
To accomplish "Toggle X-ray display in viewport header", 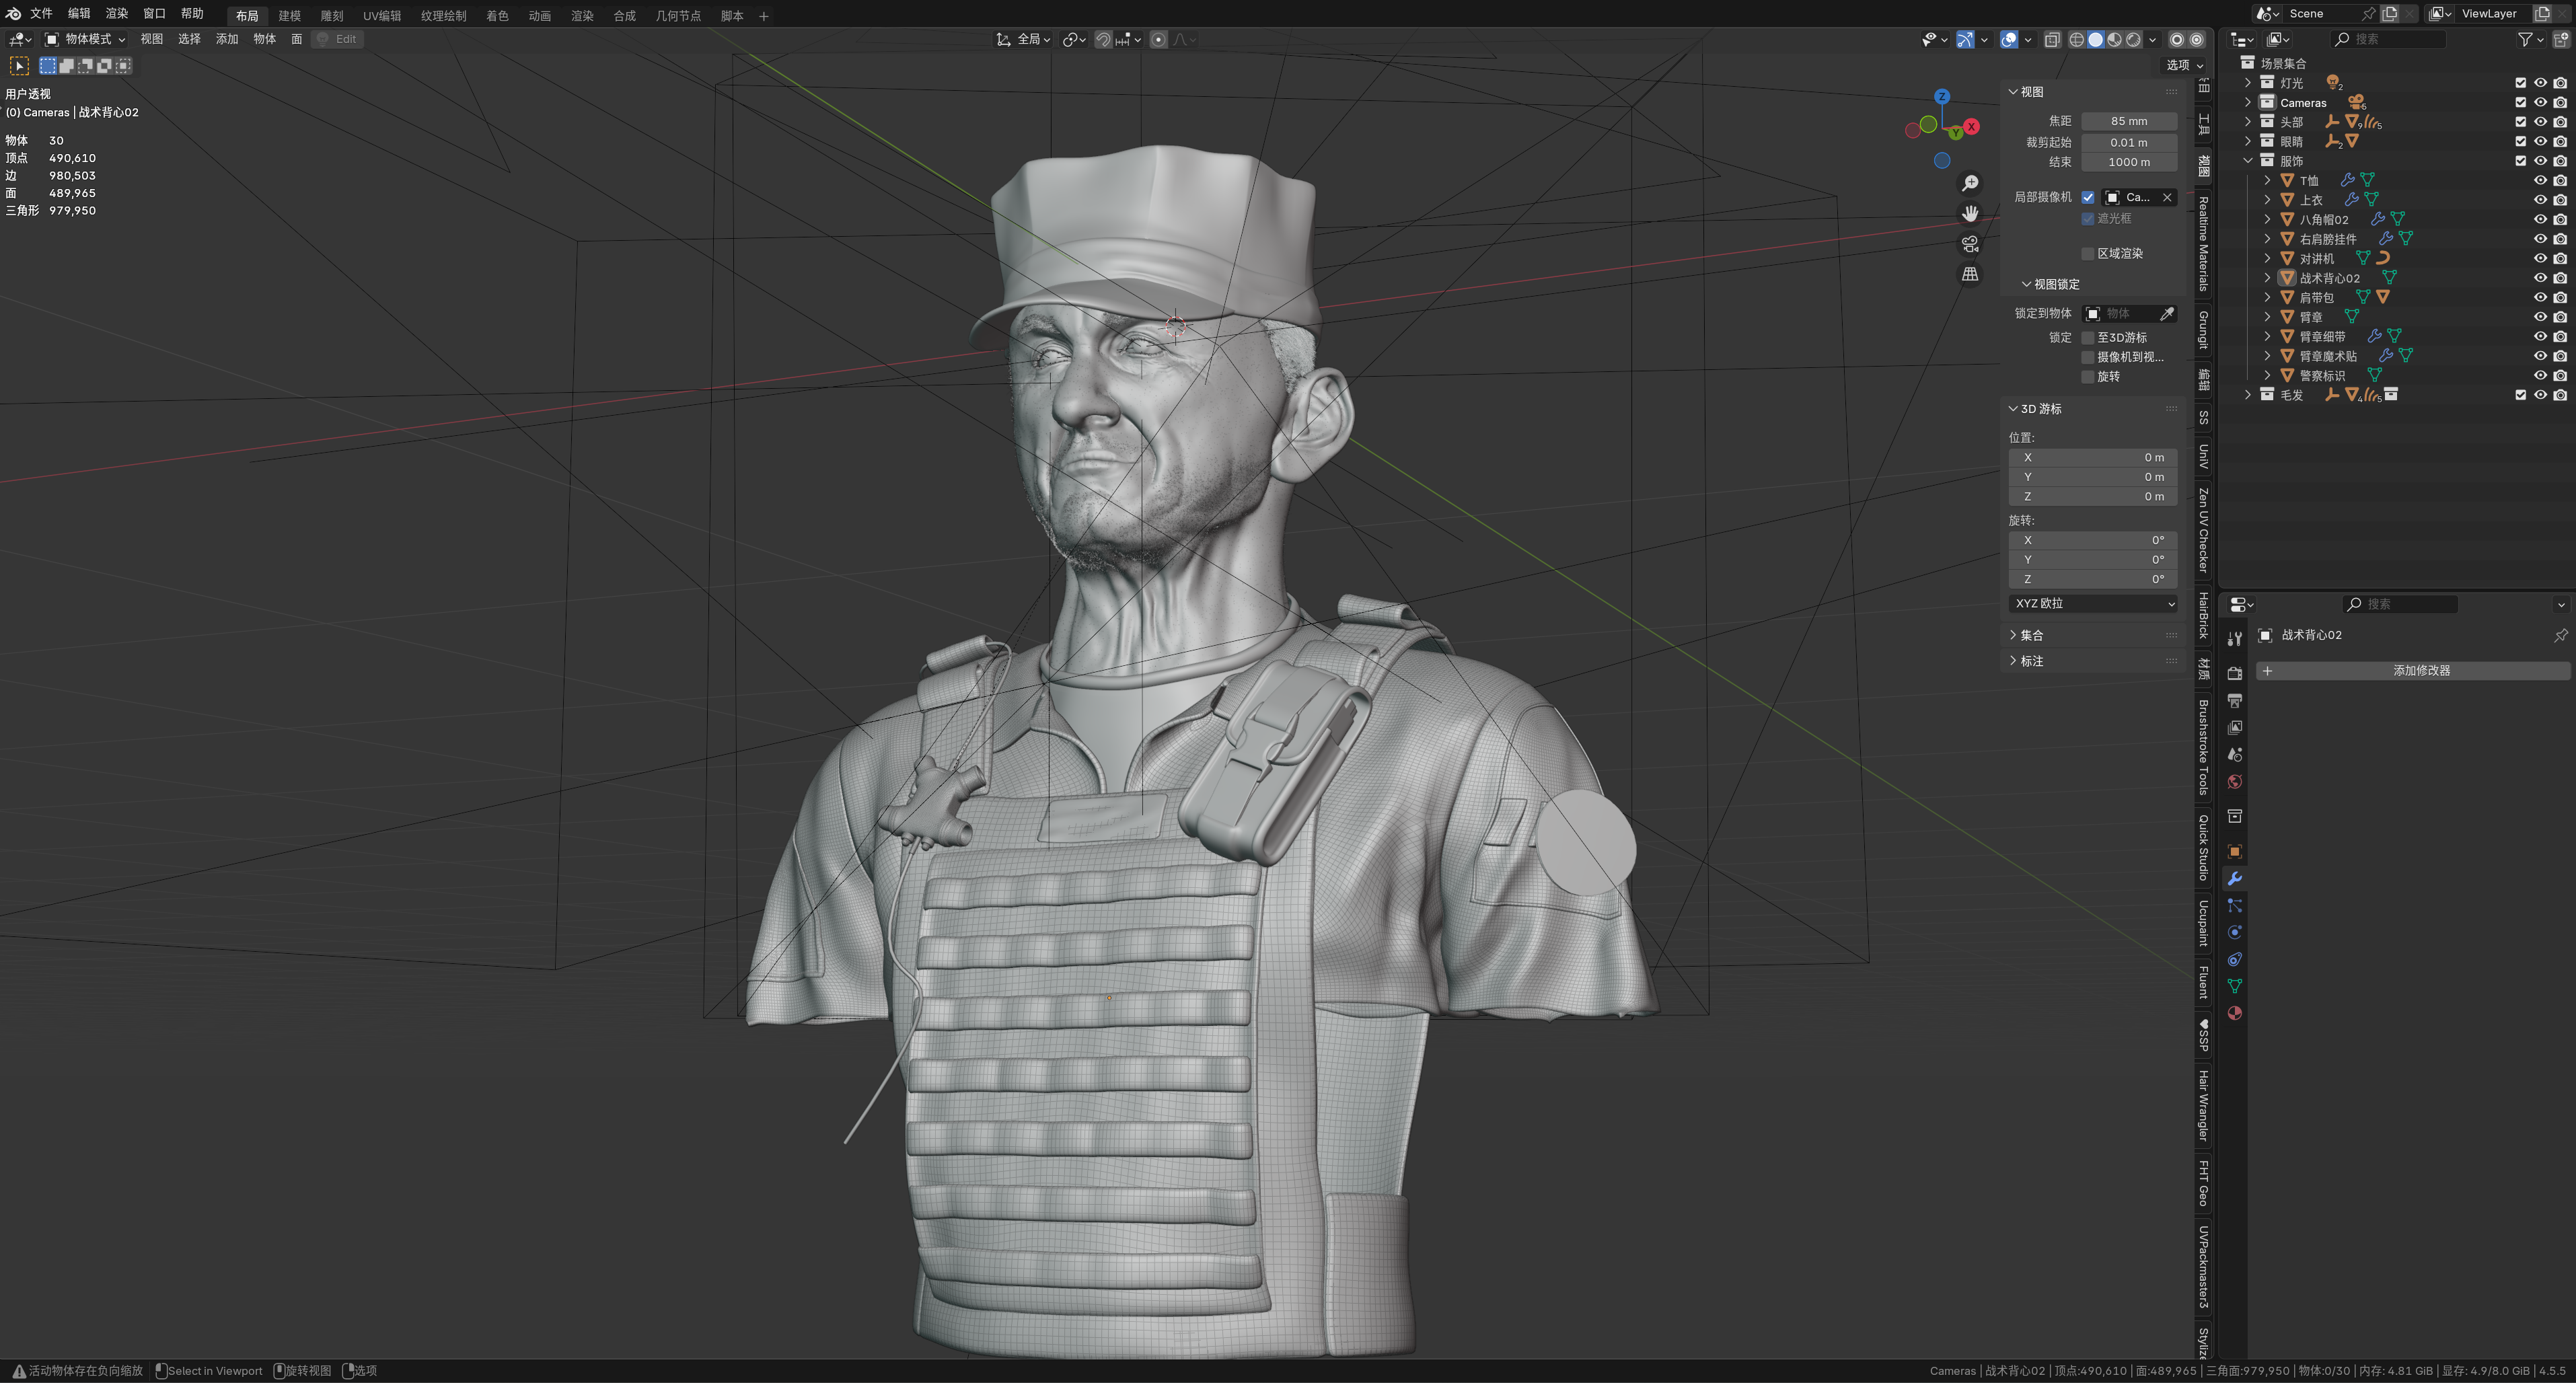I will [2052, 39].
